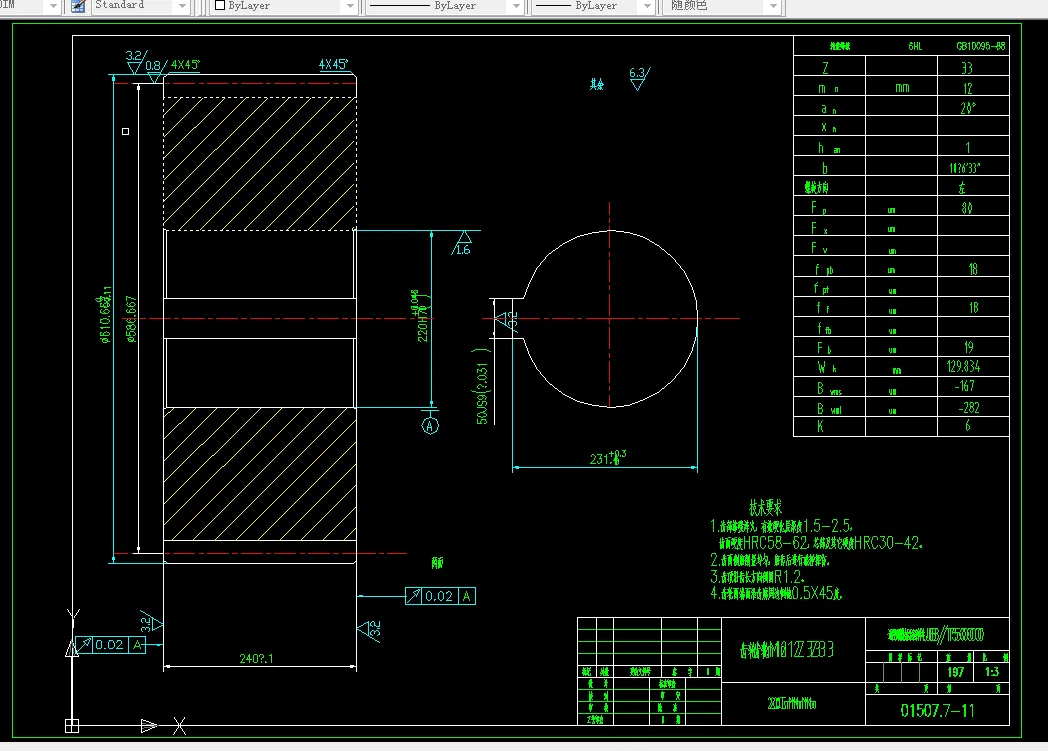Screen dimensions: 1048x751
Task: Click the 0.5X45 chamfer requirement line
Action: [776, 593]
